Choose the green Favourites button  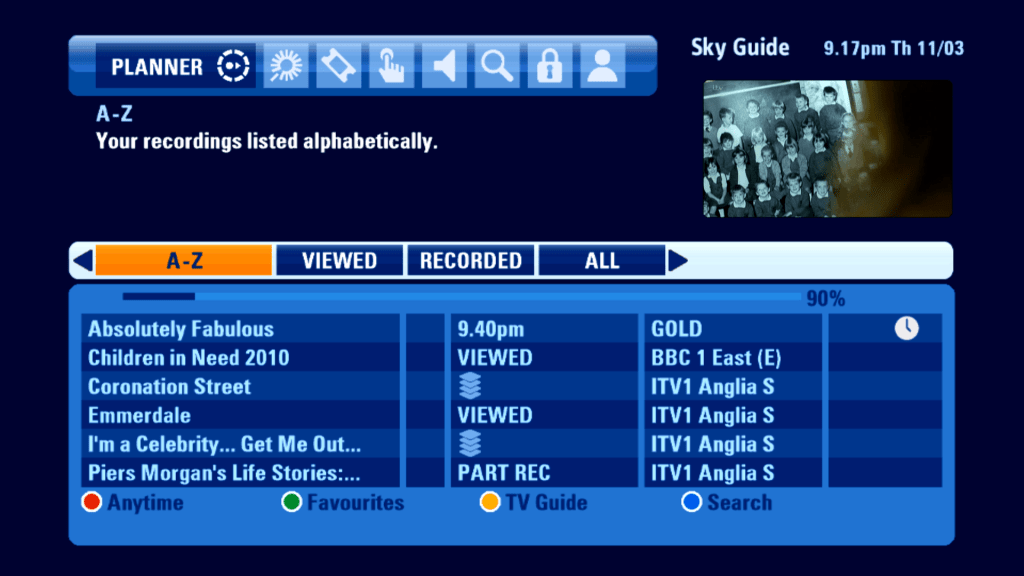[343, 502]
